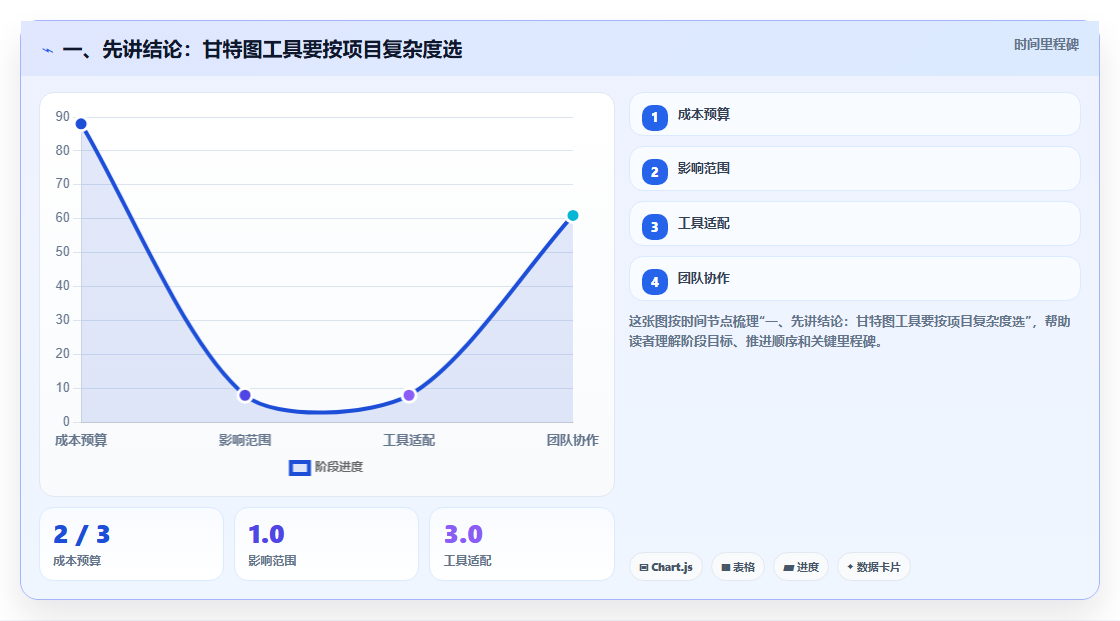Click the description paragraph starting 这张图按时间节点

click(849, 332)
